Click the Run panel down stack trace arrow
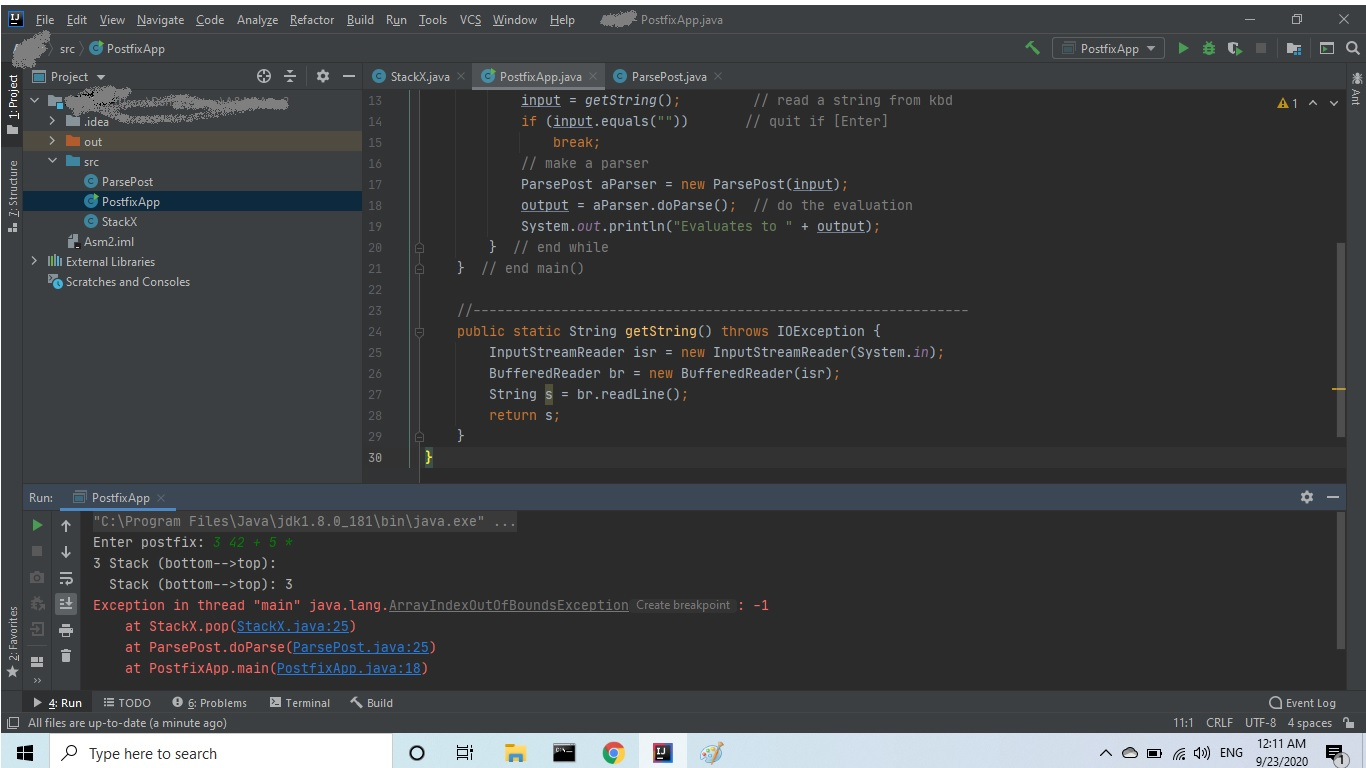This screenshot has width=1366, height=768. pos(66,551)
